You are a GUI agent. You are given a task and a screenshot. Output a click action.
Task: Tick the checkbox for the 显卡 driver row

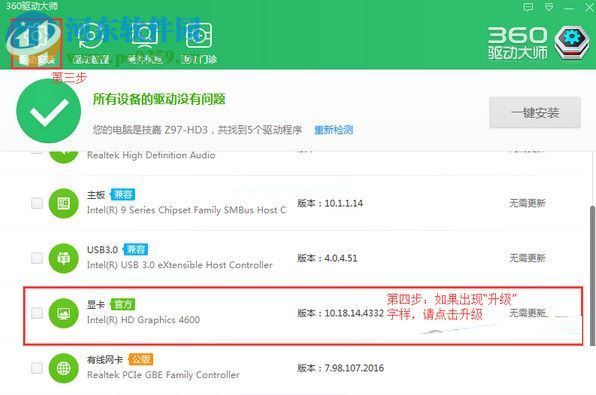pos(37,313)
